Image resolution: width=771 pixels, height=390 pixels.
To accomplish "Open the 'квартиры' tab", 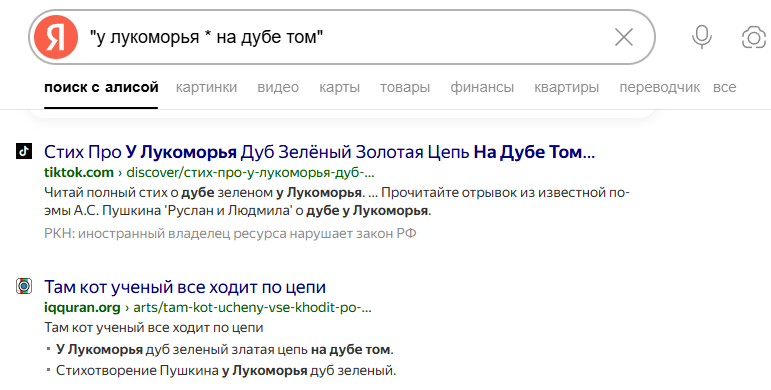I will point(566,88).
